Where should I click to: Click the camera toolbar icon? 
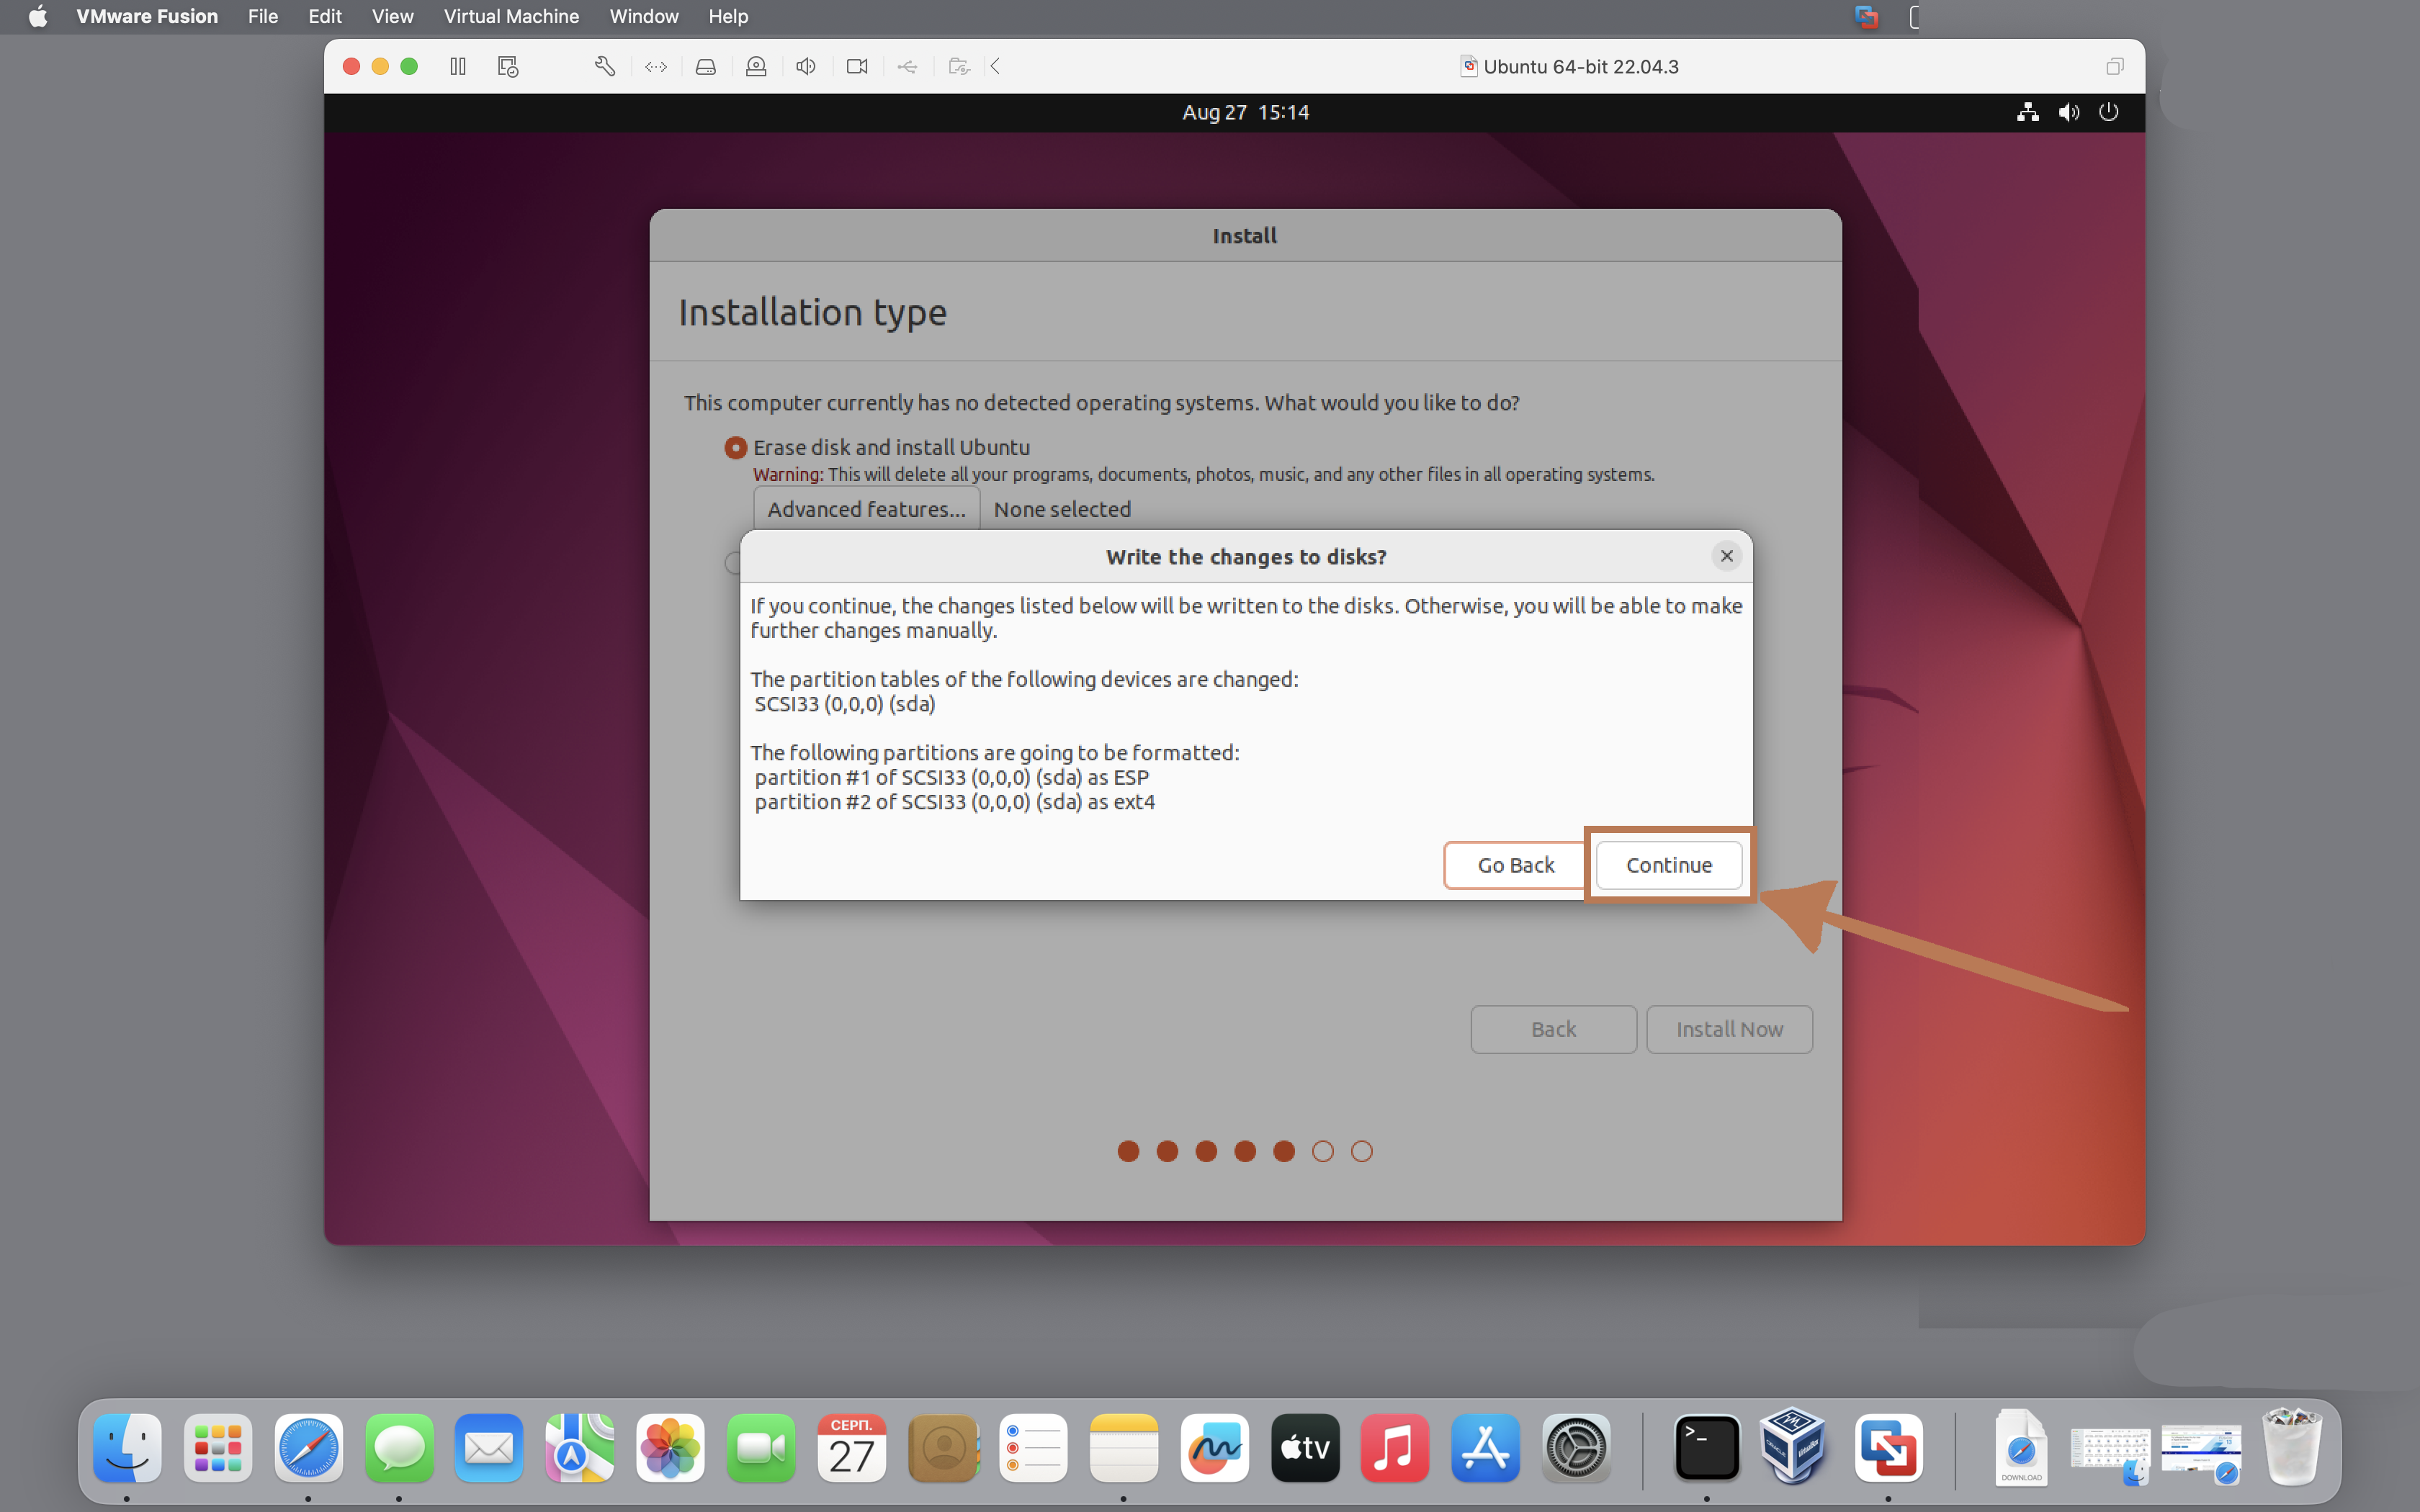tap(857, 66)
